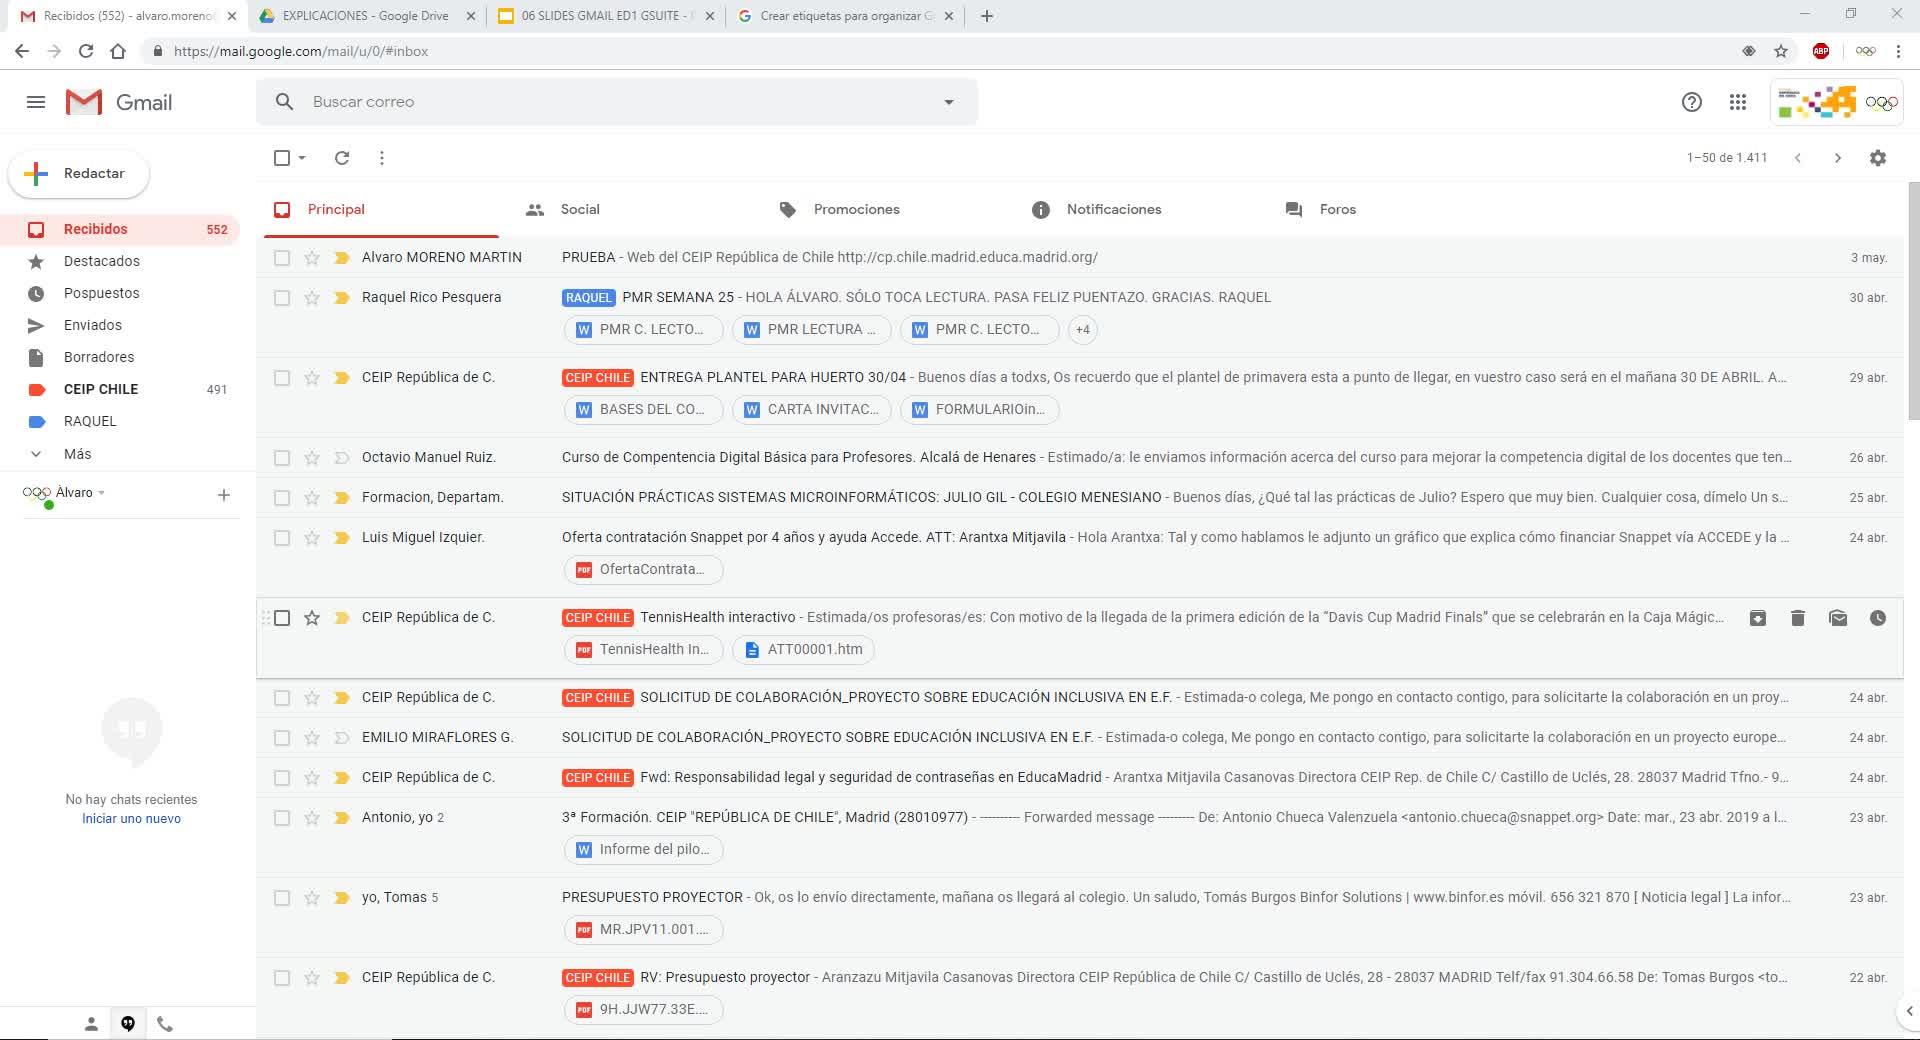Mark the TennisHealth interactivo email as read
The height and width of the screenshot is (1040, 1920).
click(1838, 618)
